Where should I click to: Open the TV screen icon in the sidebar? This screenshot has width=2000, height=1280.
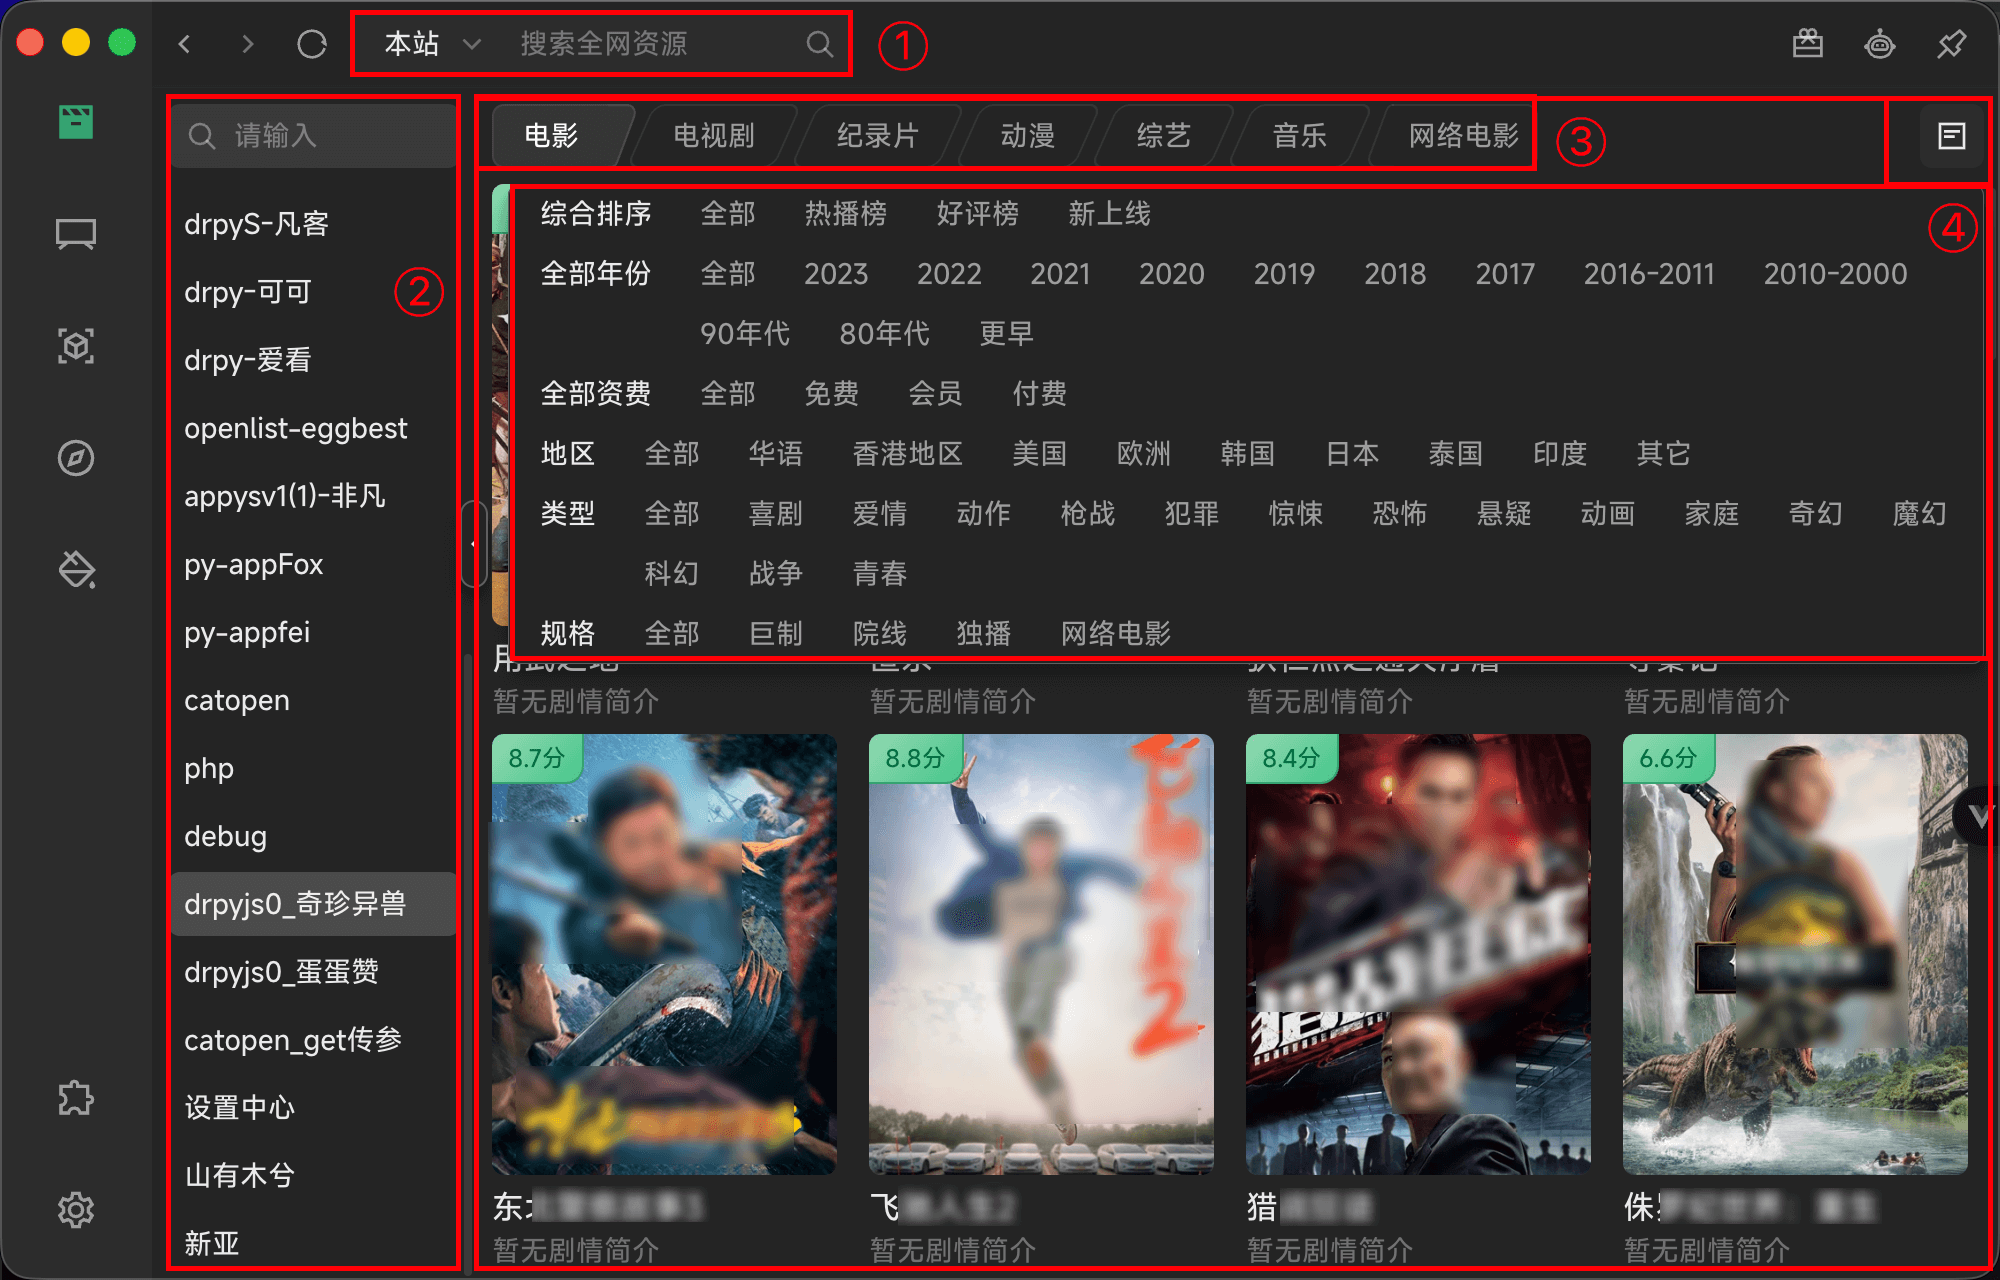coord(75,233)
